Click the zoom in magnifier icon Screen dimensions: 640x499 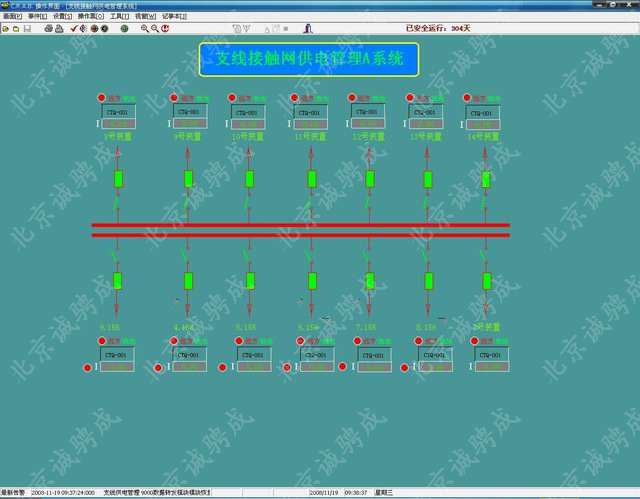click(144, 29)
